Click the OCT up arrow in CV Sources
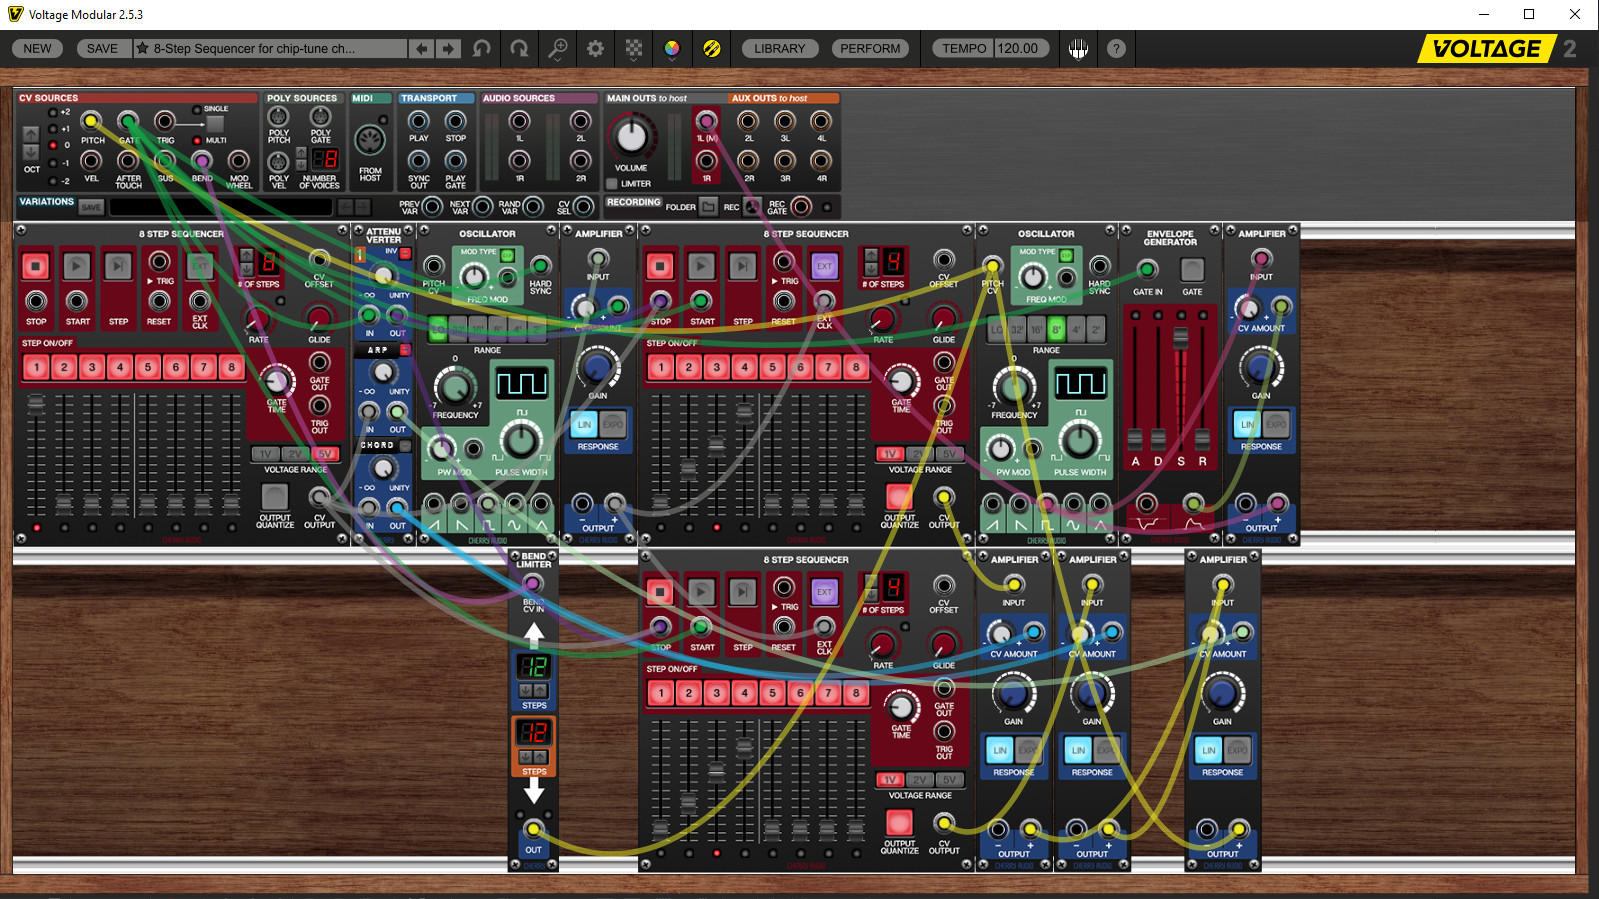Screen dimensions: 1599x899 31,134
